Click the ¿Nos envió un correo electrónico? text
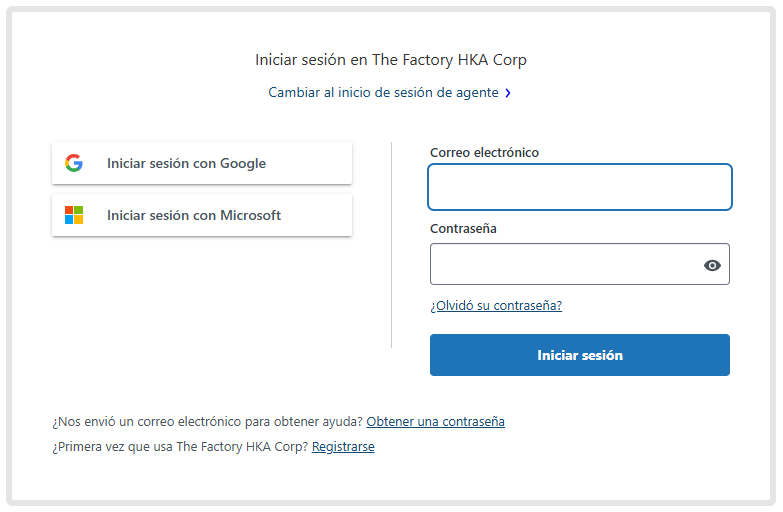 point(207,422)
